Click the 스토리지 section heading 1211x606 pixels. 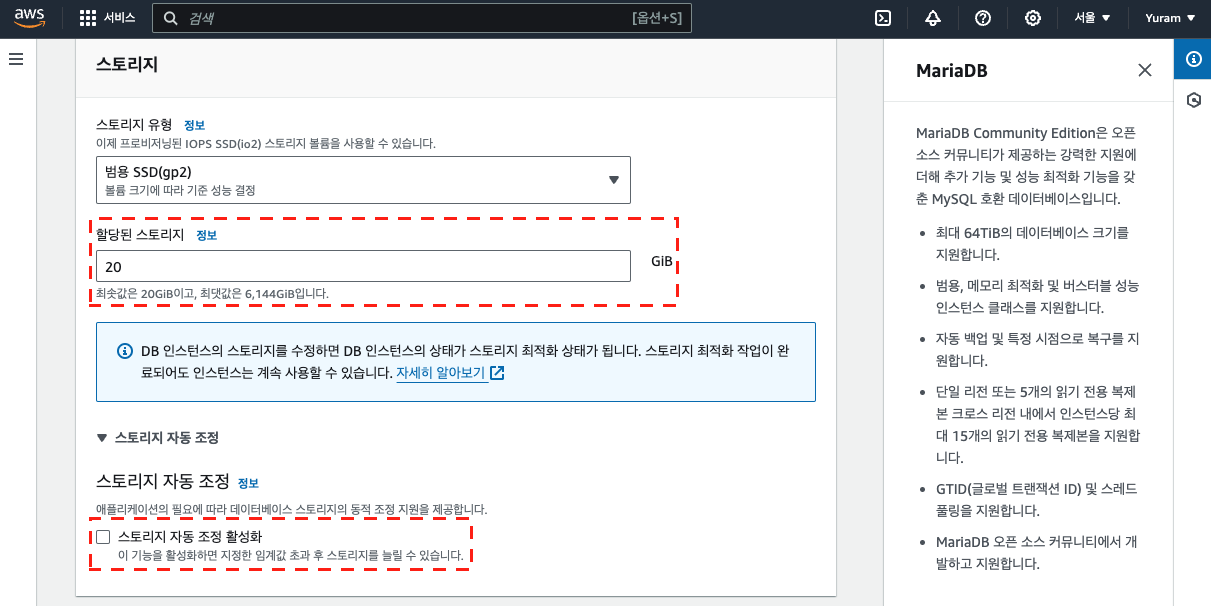[127, 65]
